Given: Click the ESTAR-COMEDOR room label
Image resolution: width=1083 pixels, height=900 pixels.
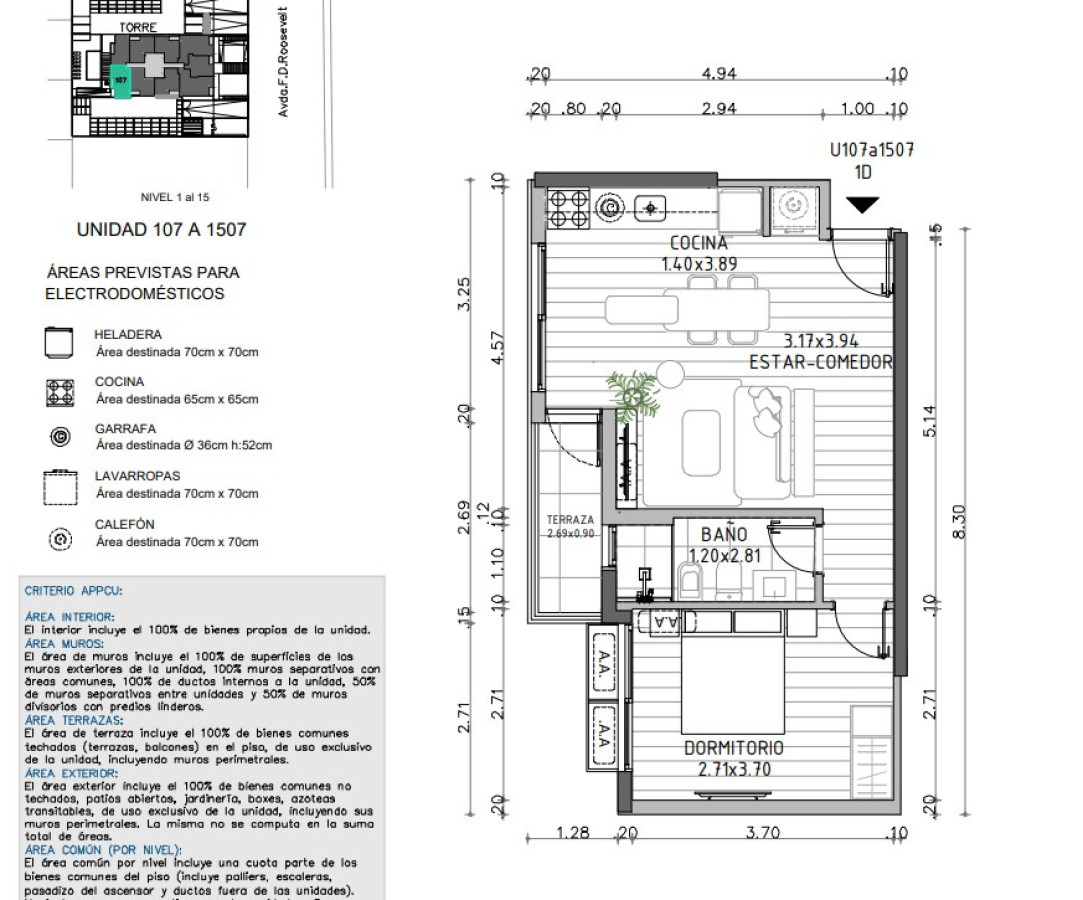Looking at the screenshot, I should point(821,362).
